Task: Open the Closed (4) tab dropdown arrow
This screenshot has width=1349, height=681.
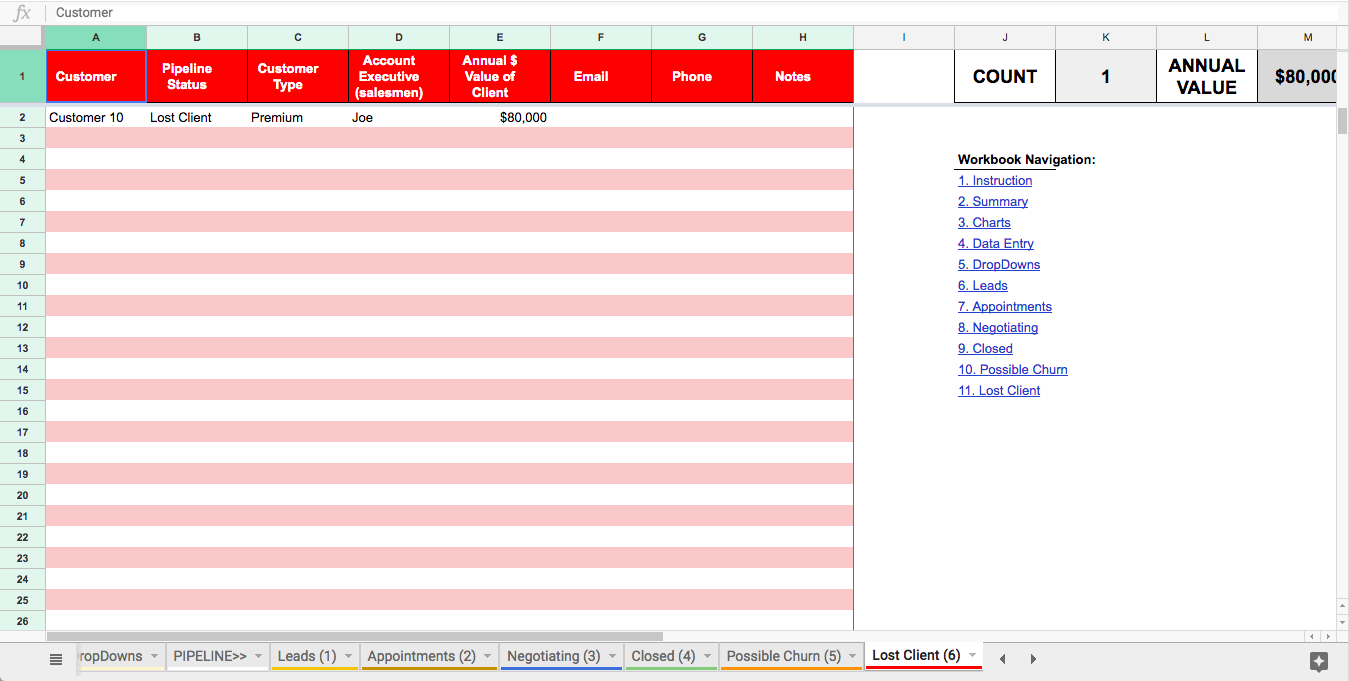Action: click(707, 657)
